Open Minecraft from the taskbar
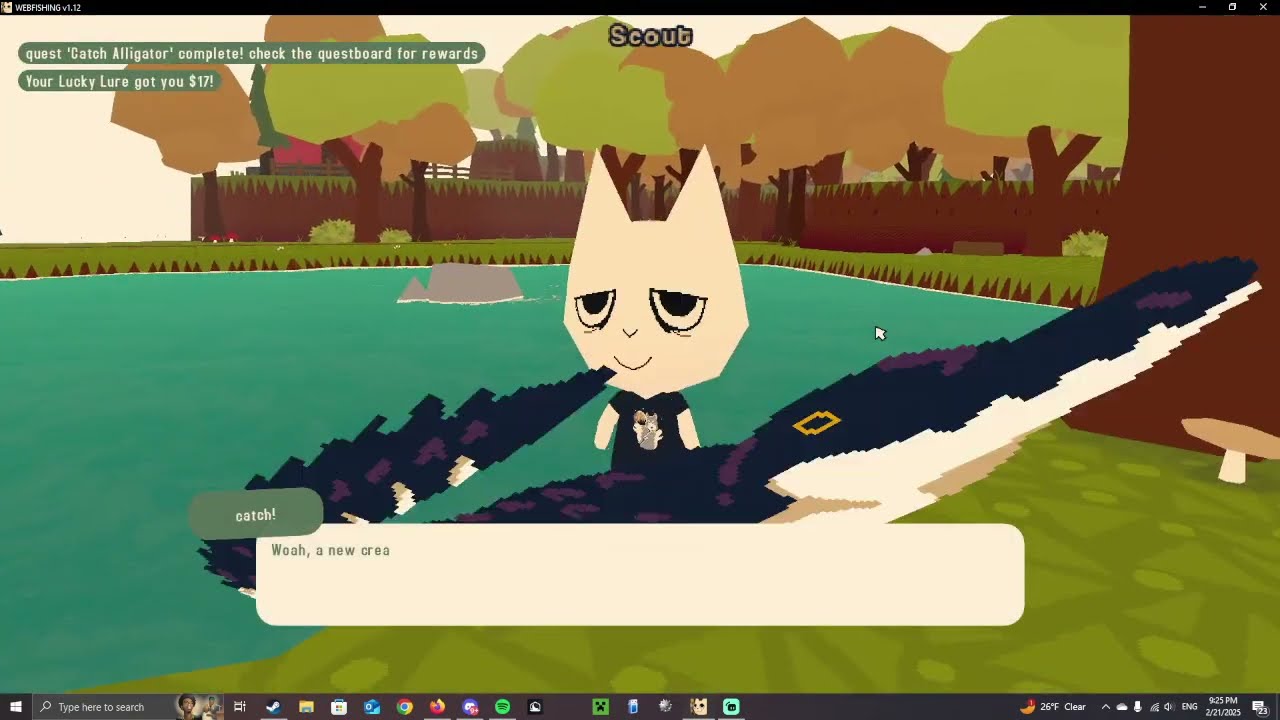The image size is (1280, 720). coord(600,707)
